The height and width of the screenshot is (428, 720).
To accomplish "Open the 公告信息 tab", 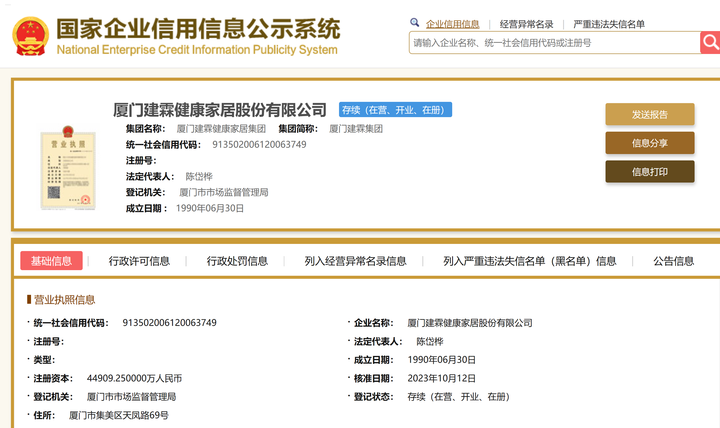I will 674,261.
